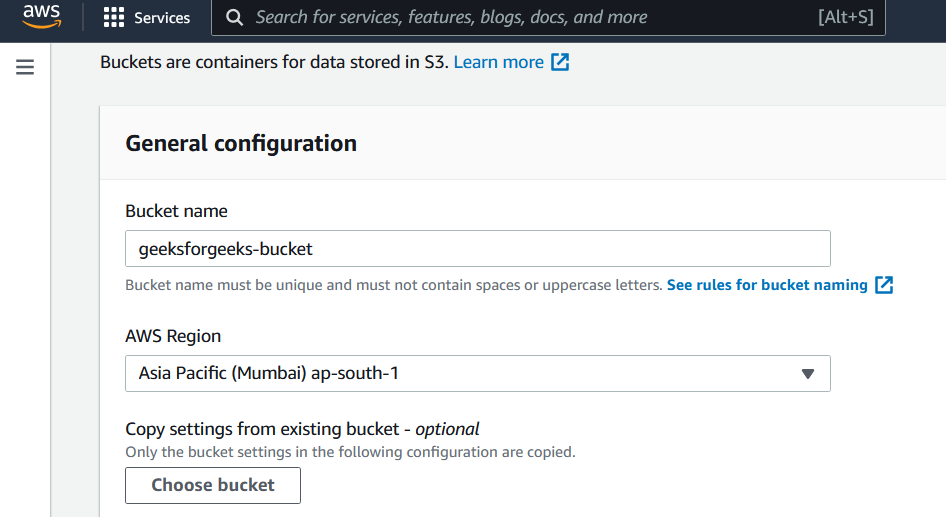The width and height of the screenshot is (946, 517).
Task: Click external link icon after bucket naming rules
Action: click(x=884, y=285)
